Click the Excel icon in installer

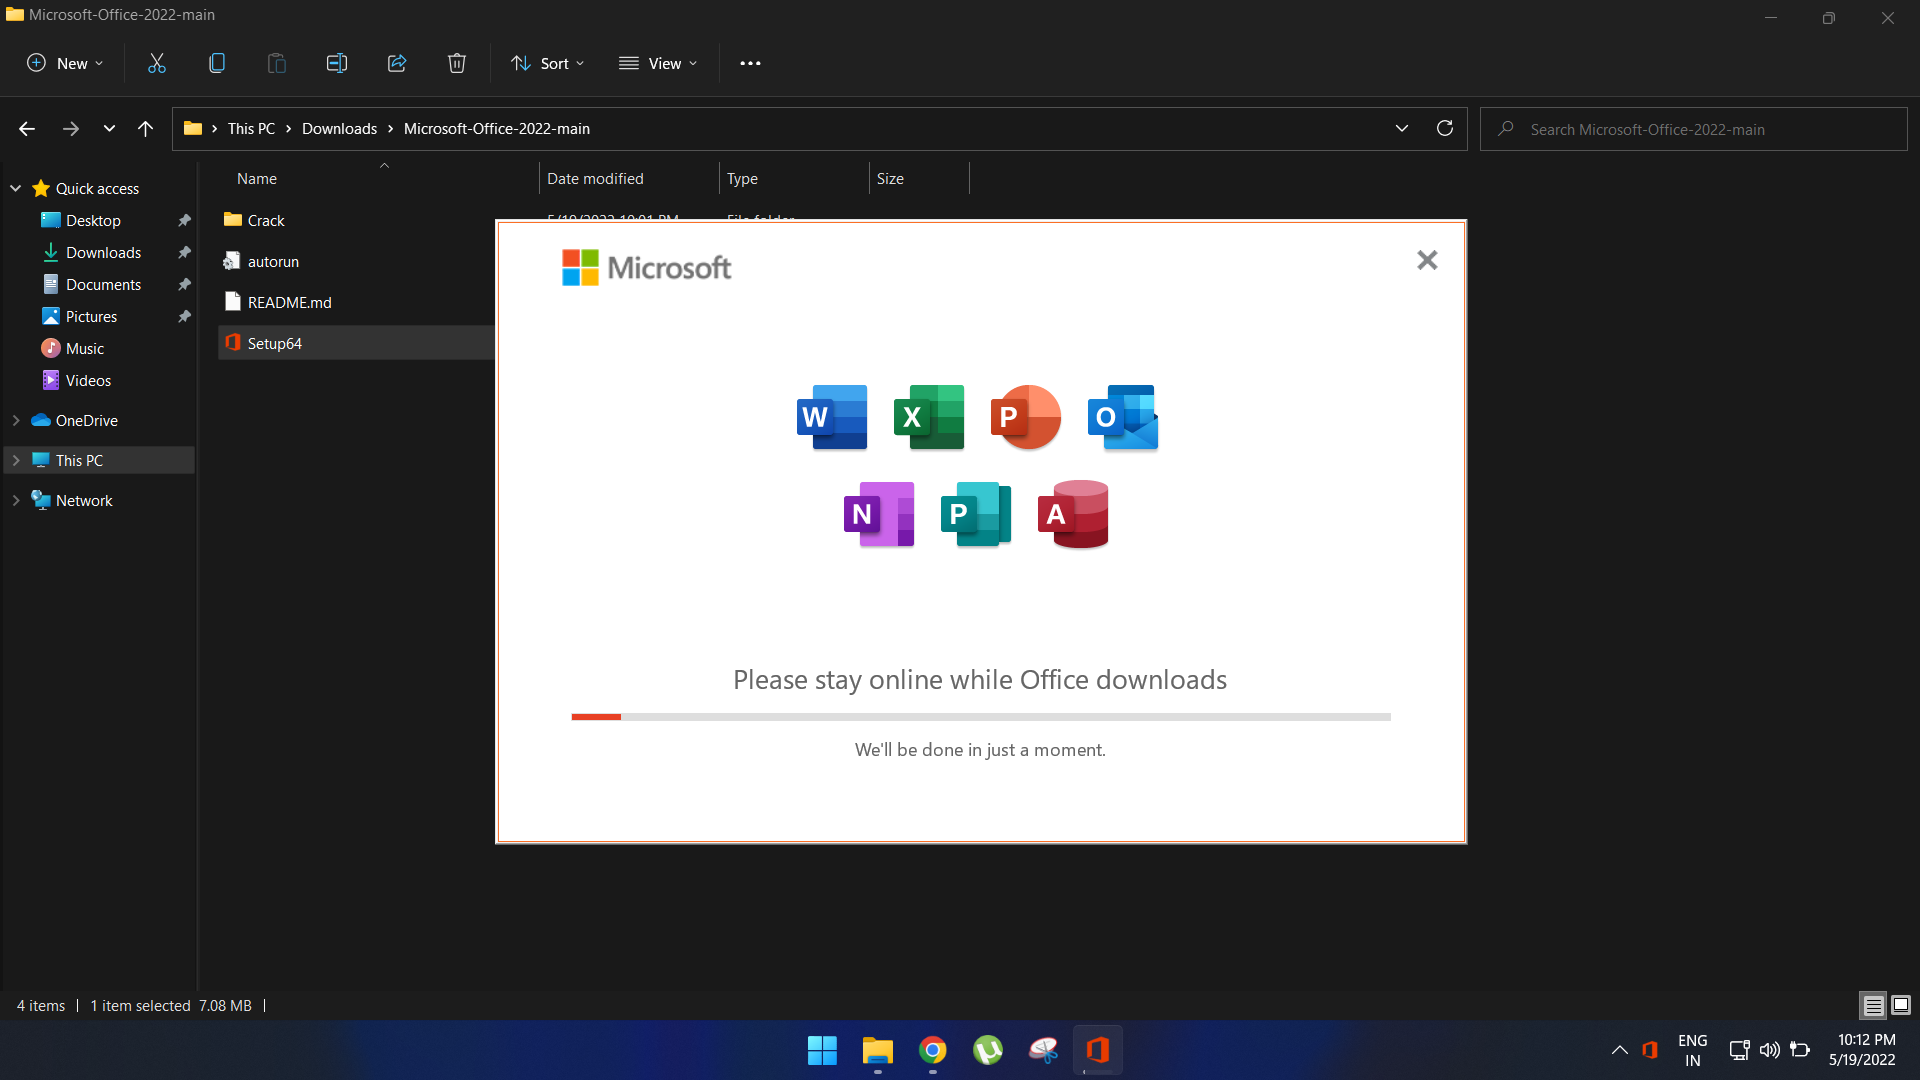click(x=929, y=417)
